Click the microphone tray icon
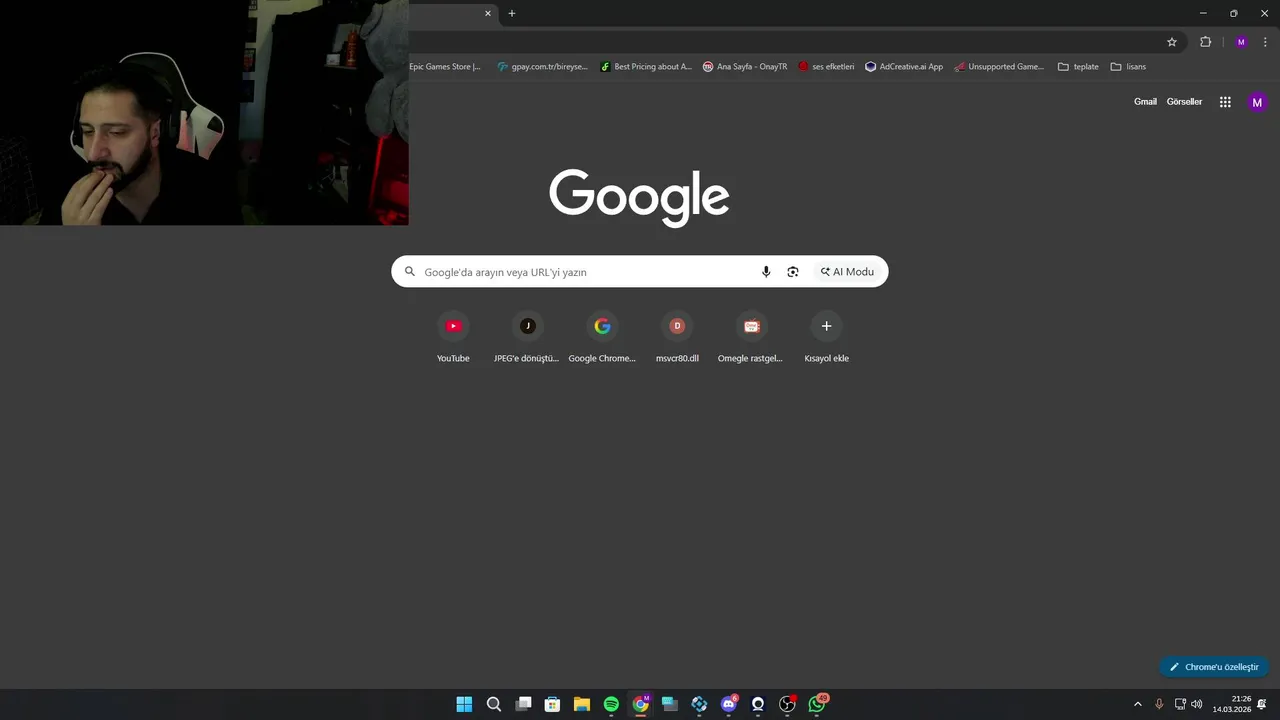The height and width of the screenshot is (720, 1280). click(x=1159, y=704)
